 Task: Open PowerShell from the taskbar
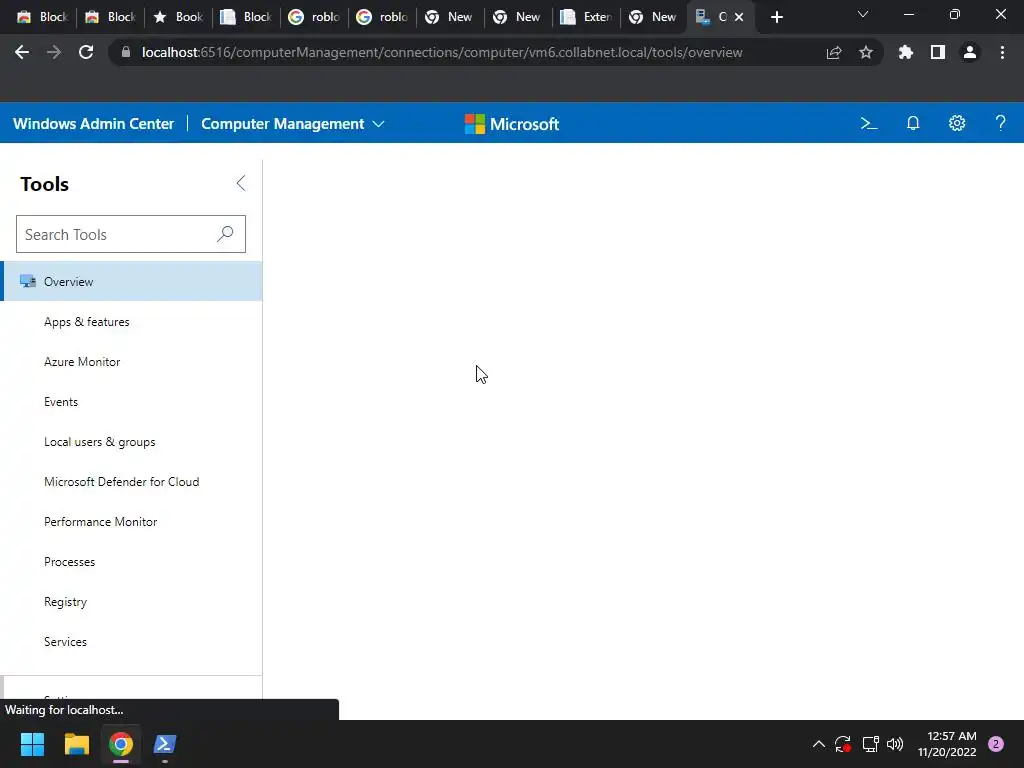coord(165,744)
